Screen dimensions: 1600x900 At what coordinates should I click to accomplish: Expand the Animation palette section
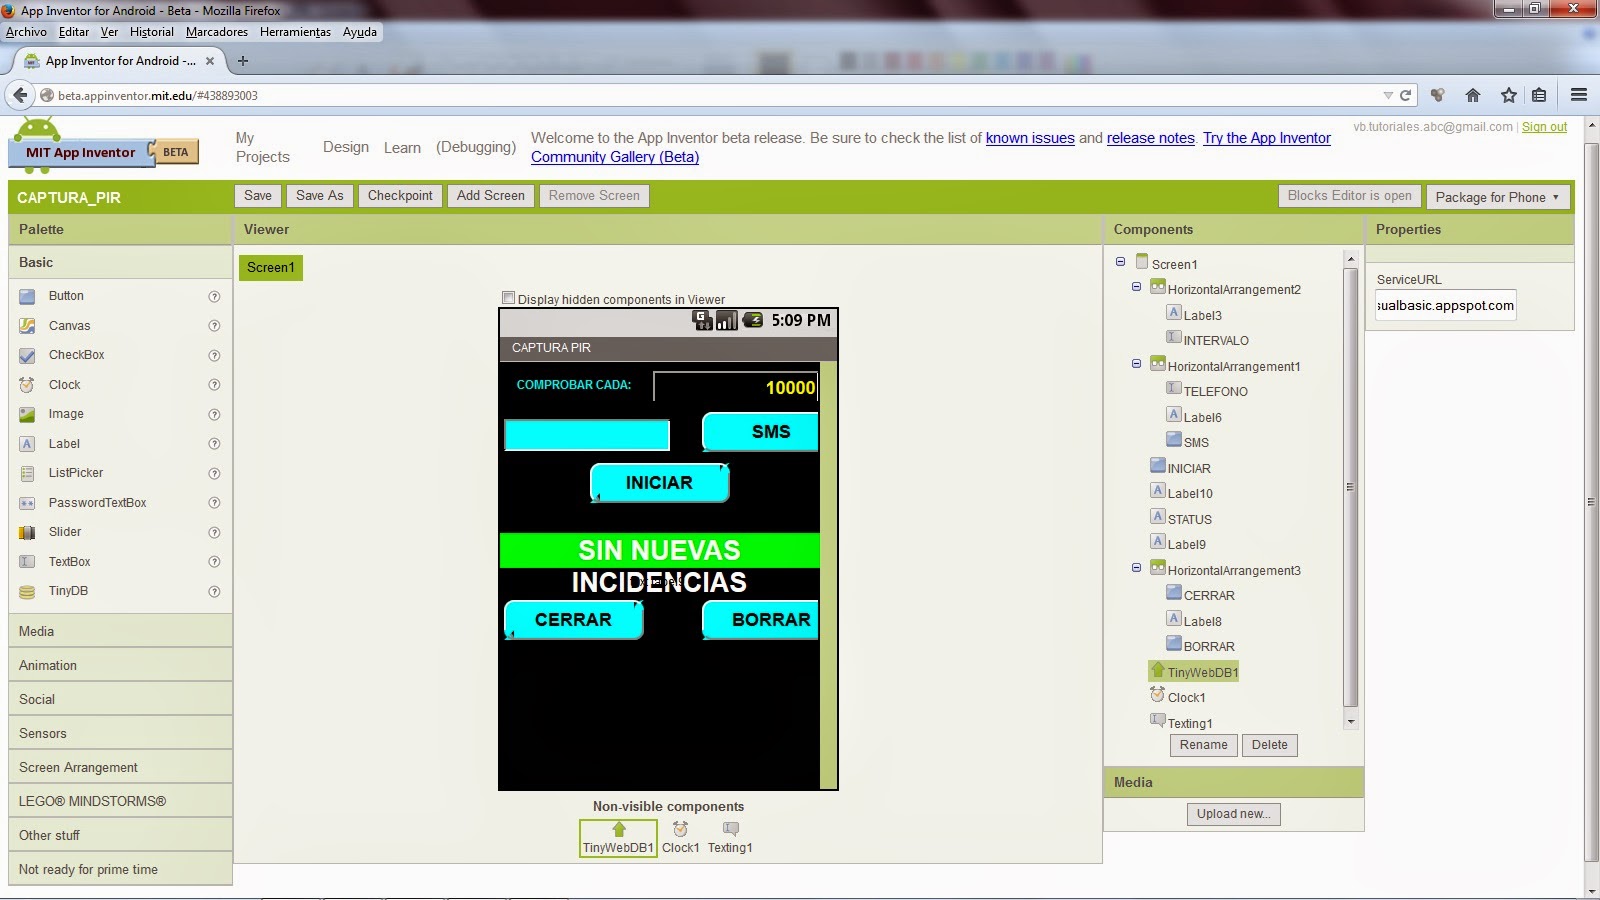point(120,665)
